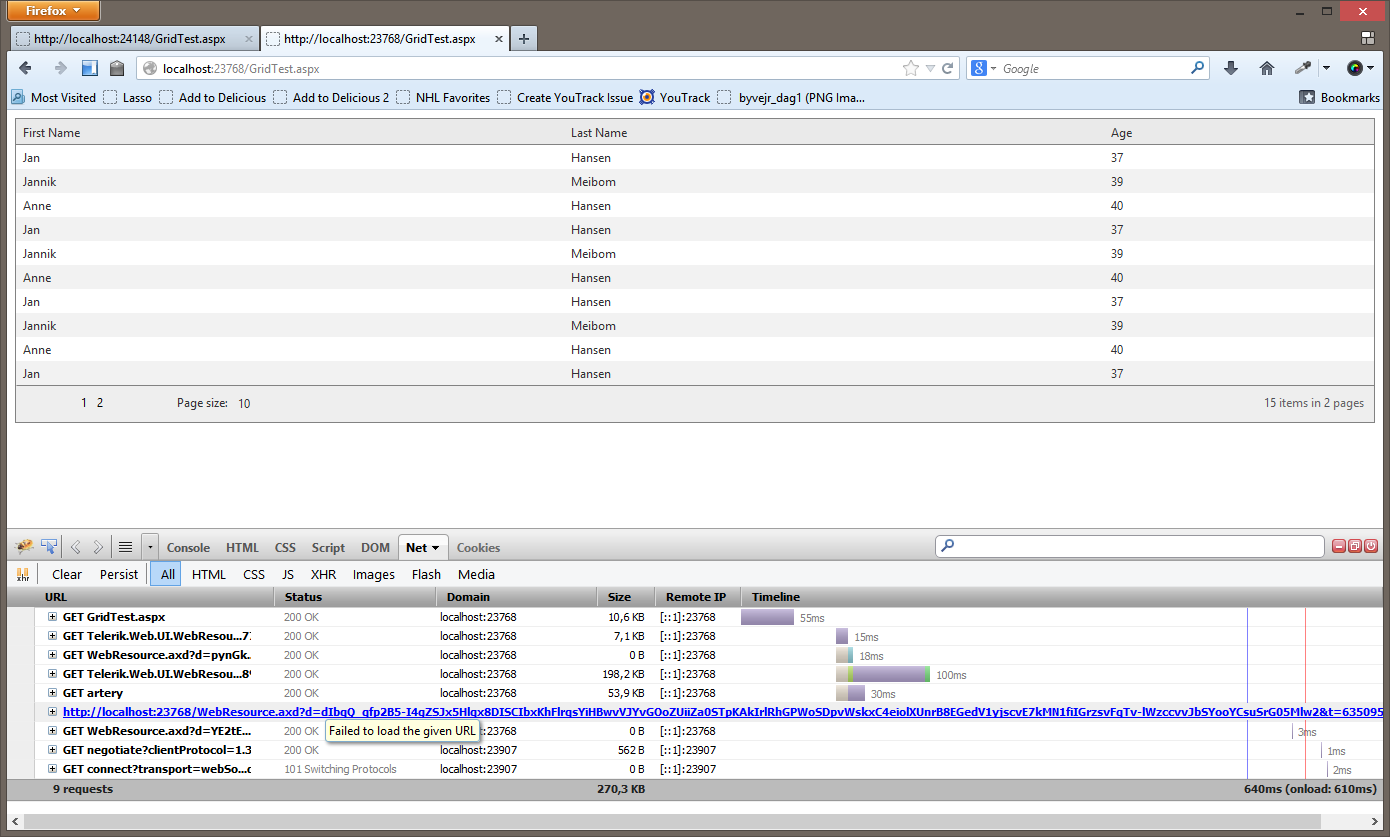The height and width of the screenshot is (837, 1390).
Task: Open a new tab with plus button
Action: point(524,39)
